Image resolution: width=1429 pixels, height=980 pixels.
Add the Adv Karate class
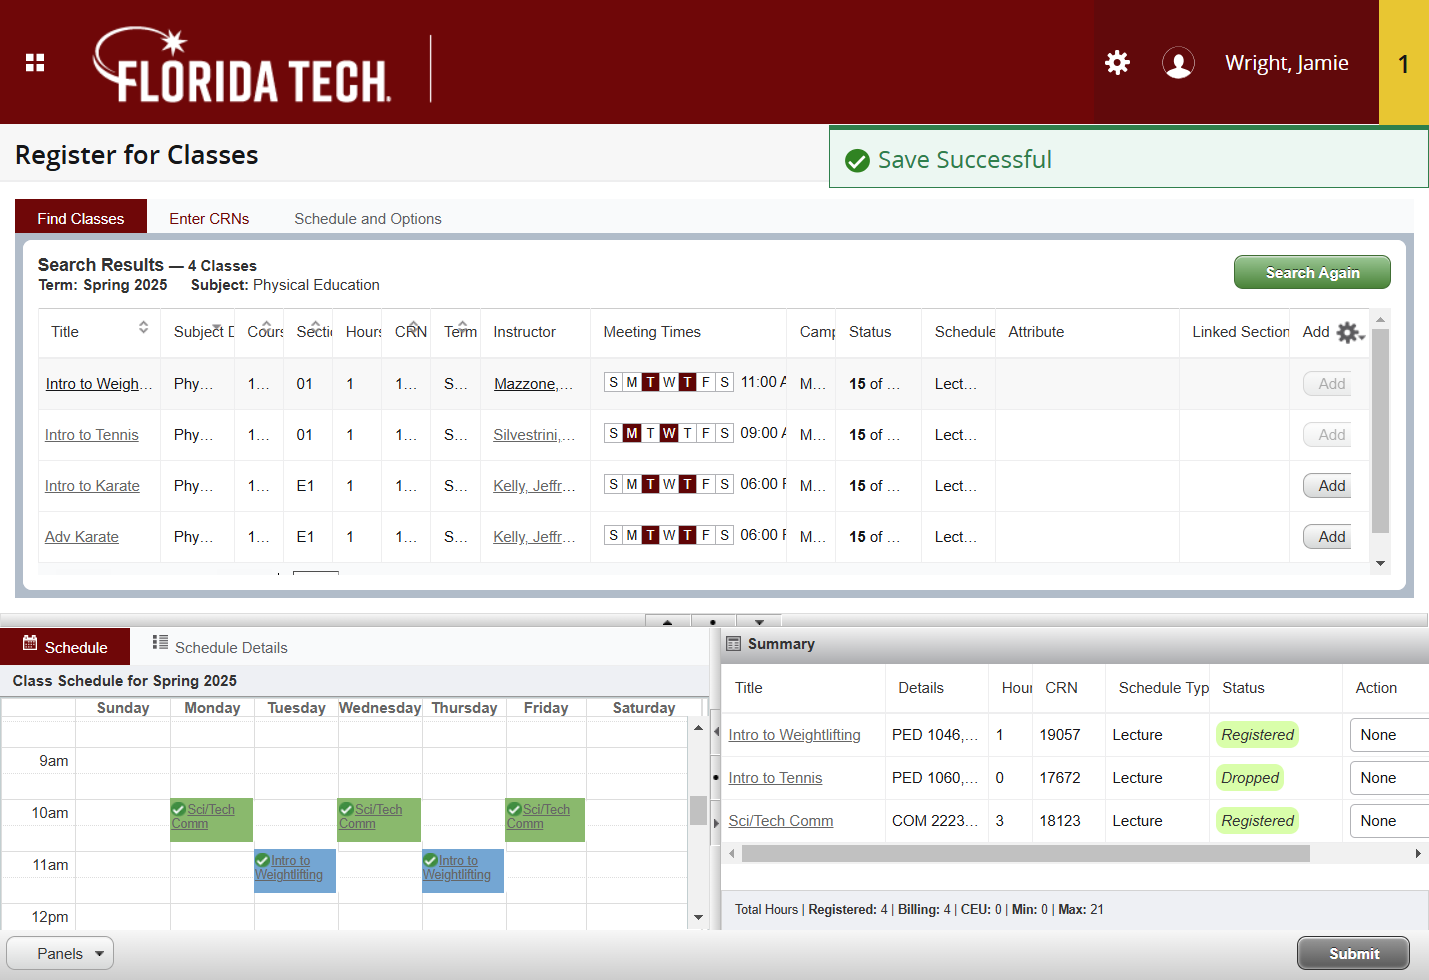tap(1328, 537)
